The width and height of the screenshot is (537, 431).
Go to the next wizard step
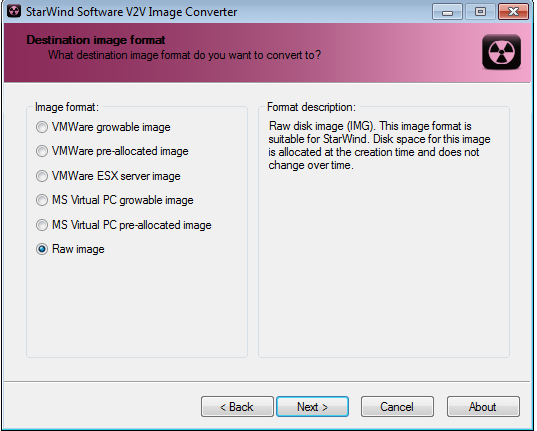click(x=312, y=407)
